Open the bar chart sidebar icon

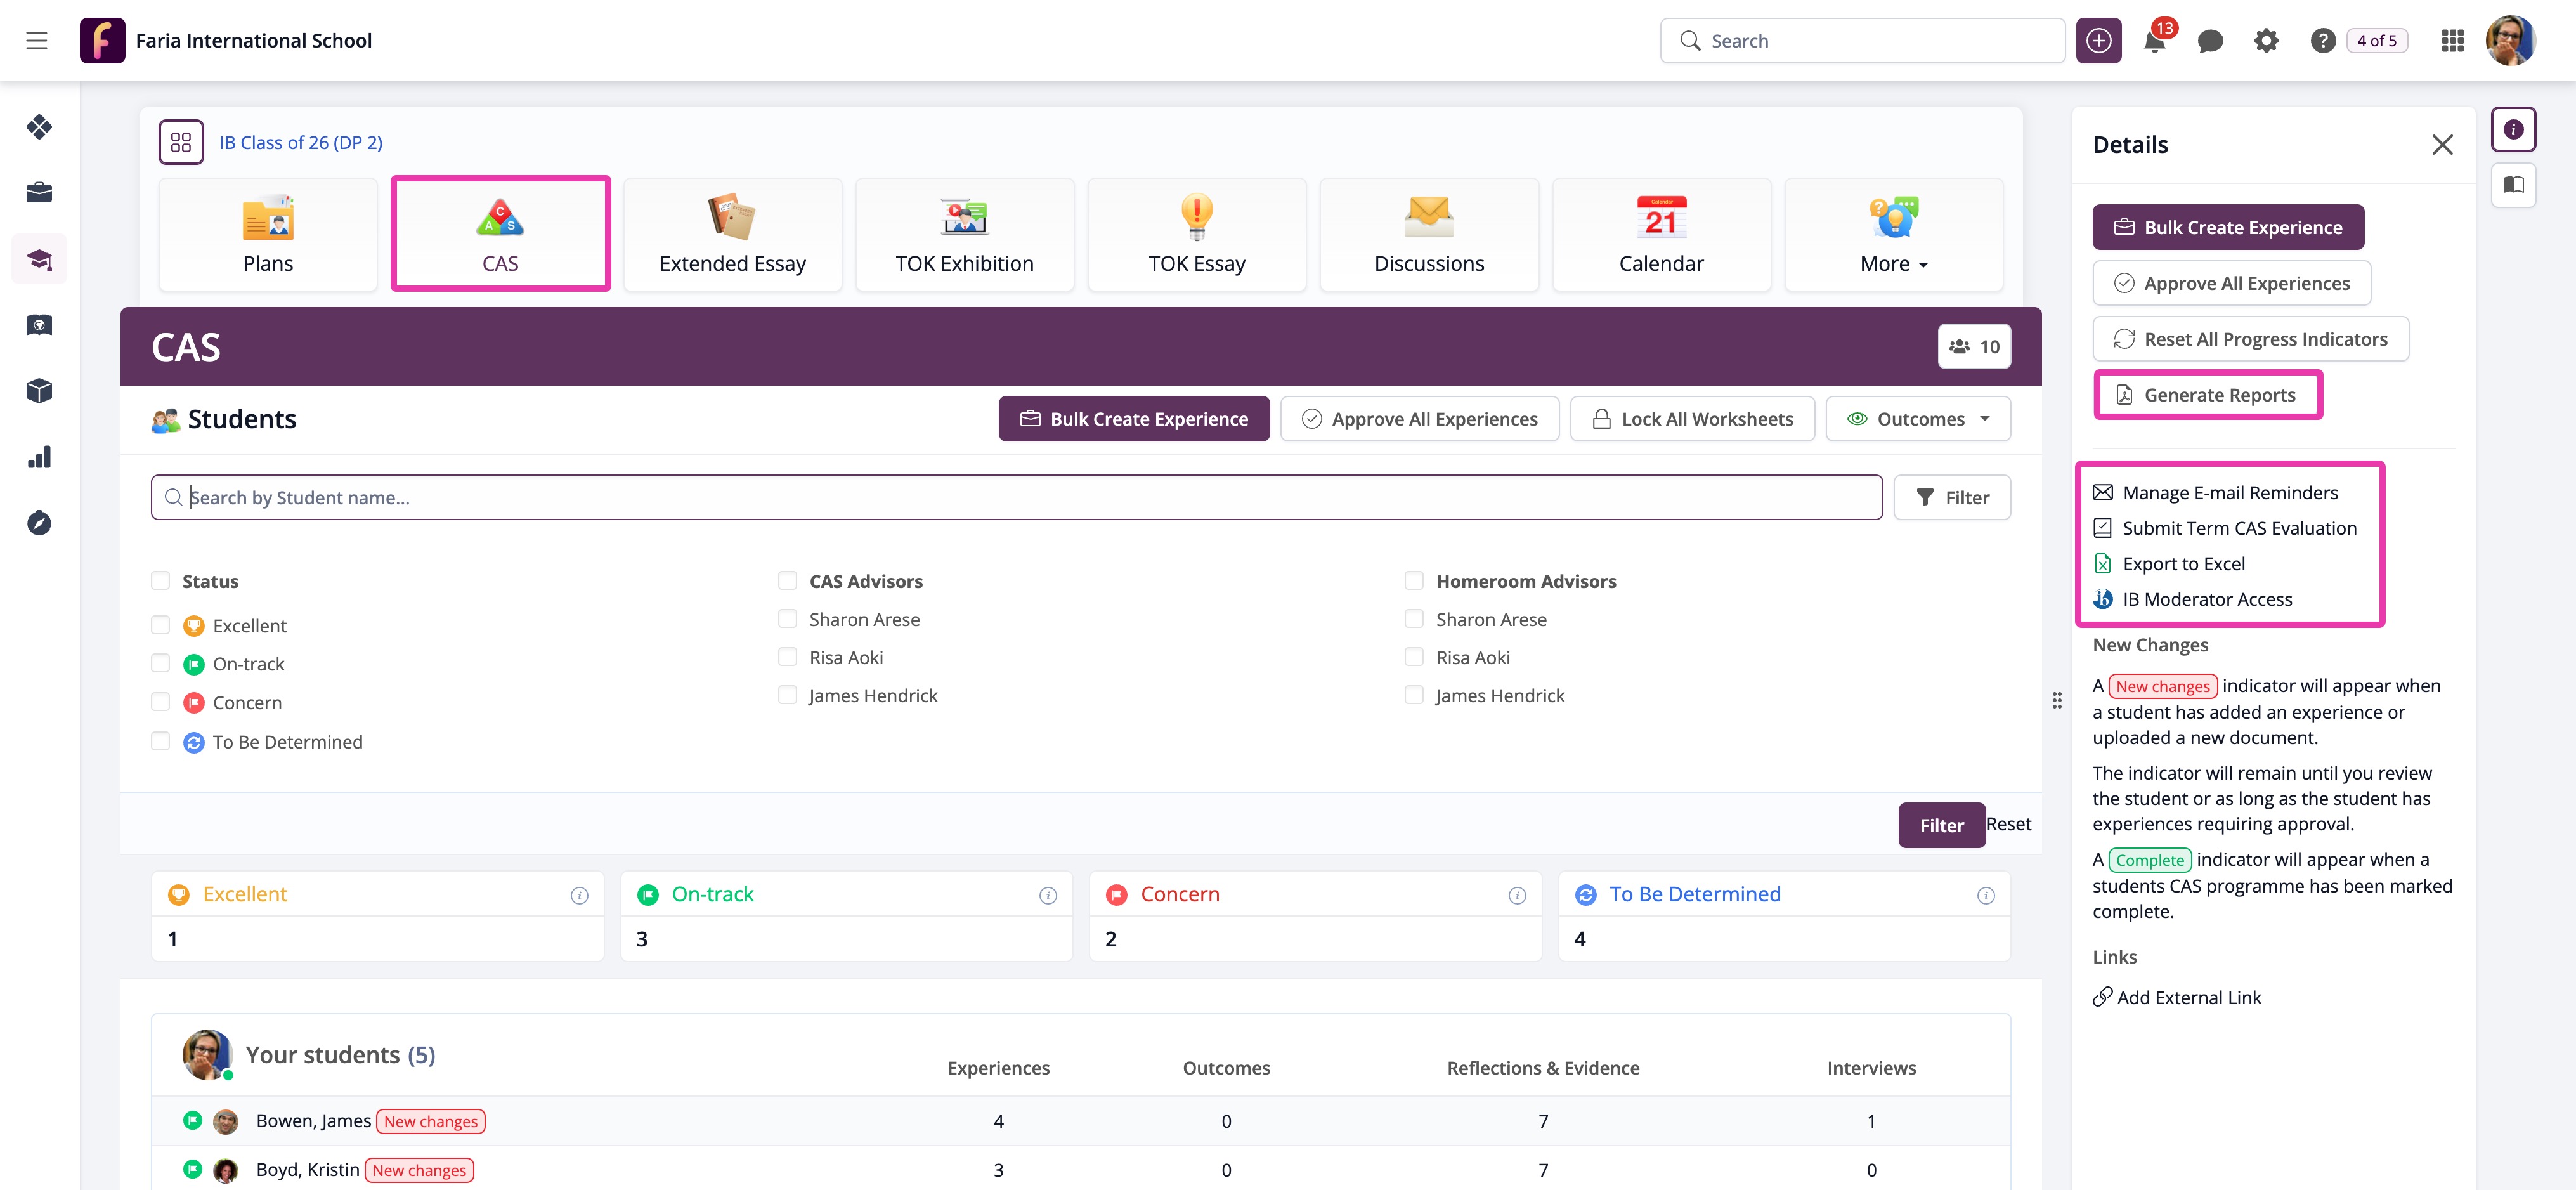(39, 457)
